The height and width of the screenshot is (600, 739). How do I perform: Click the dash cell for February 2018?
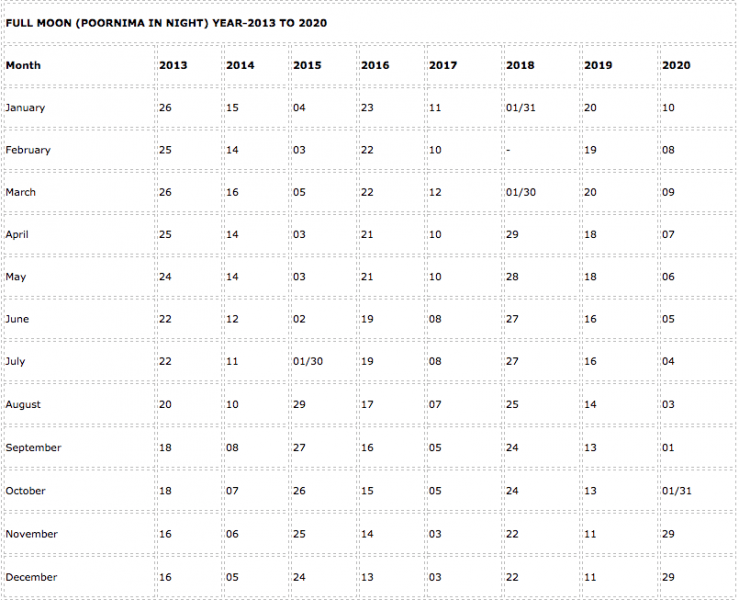click(508, 150)
